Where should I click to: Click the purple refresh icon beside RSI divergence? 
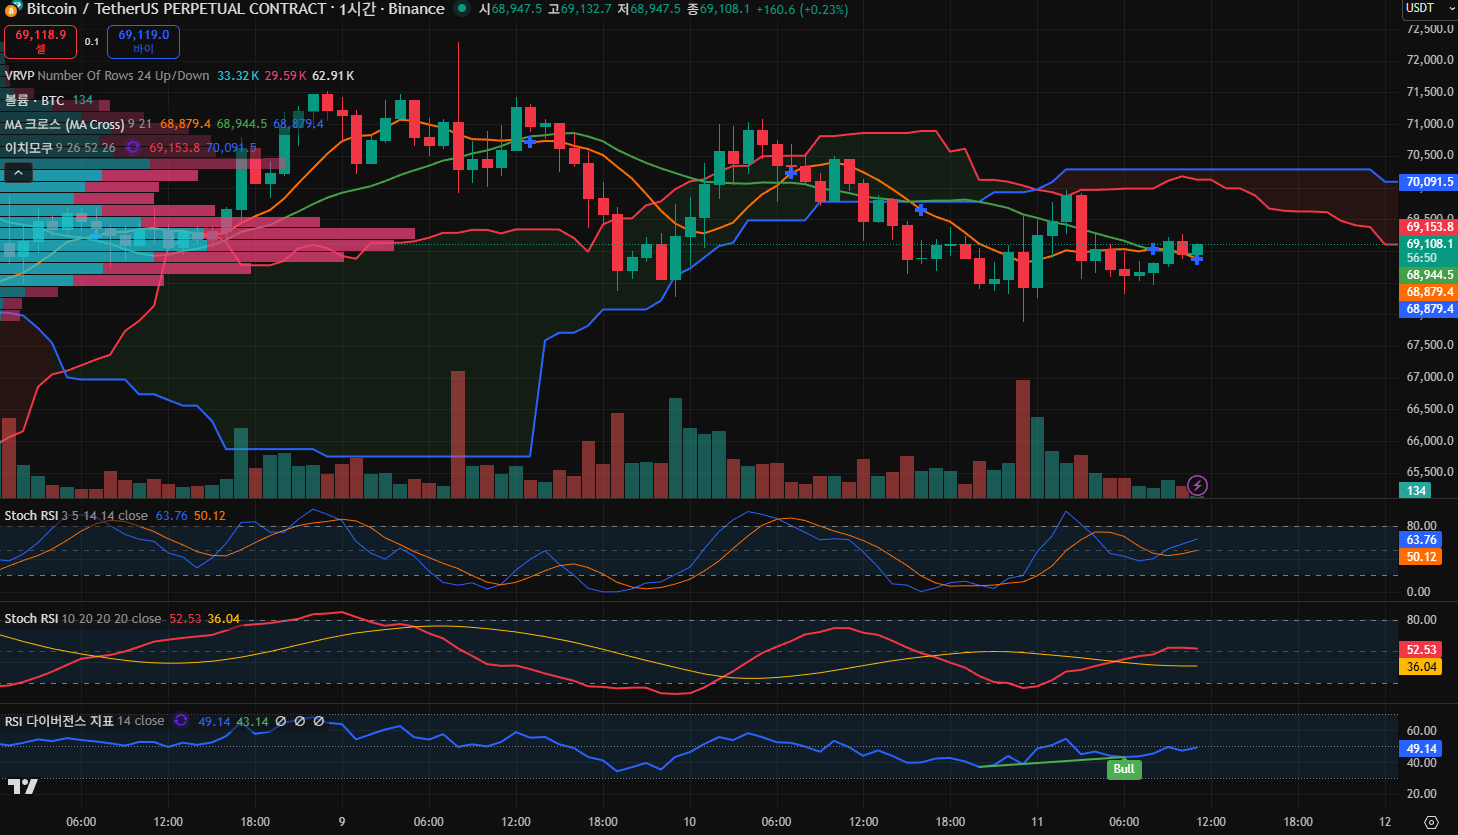181,721
